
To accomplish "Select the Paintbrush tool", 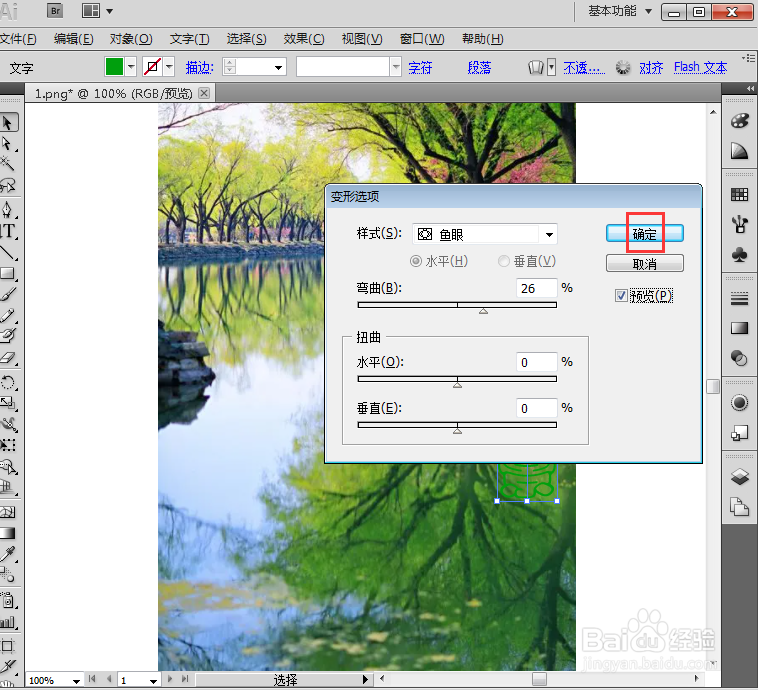I will (8, 294).
